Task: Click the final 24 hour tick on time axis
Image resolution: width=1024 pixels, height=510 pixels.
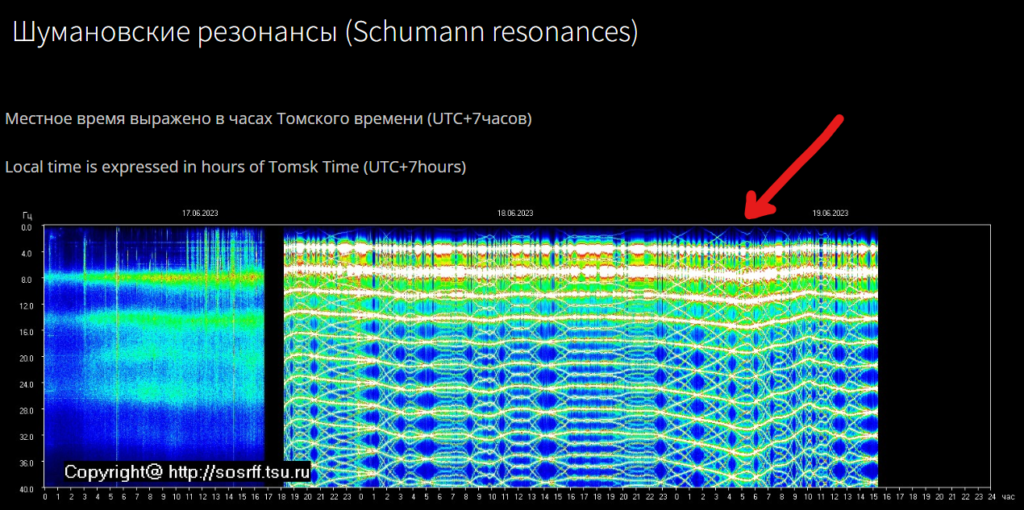Action: [x=990, y=496]
